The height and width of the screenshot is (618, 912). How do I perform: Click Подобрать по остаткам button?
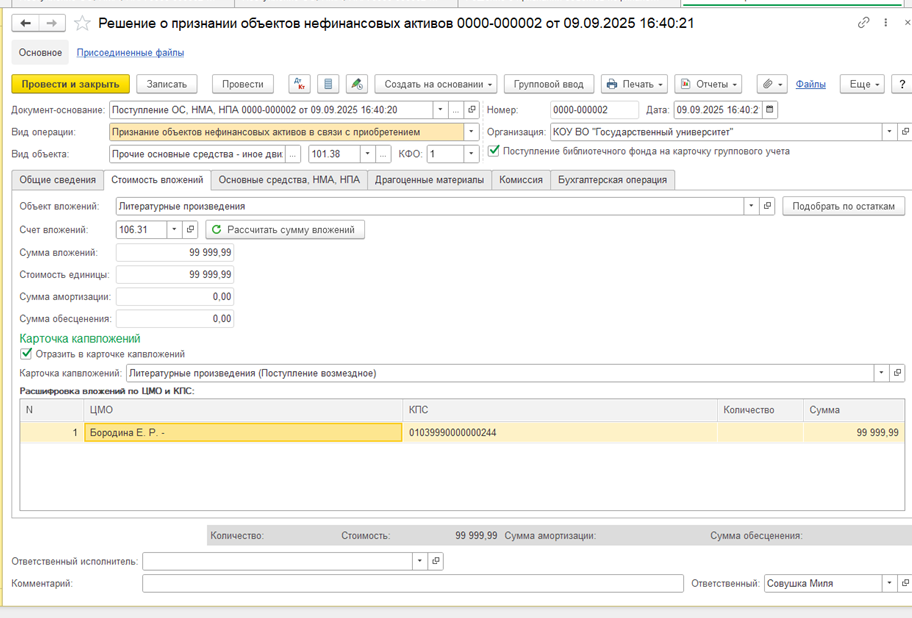tap(843, 206)
